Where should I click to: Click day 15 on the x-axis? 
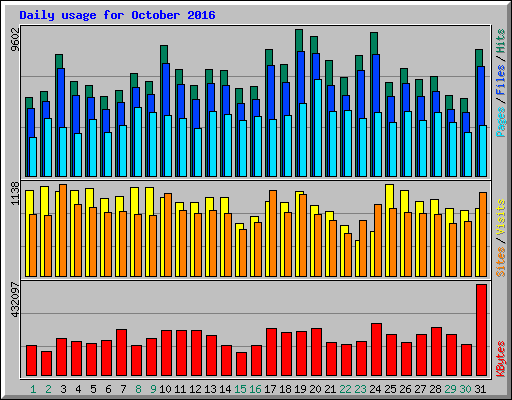[240, 389]
